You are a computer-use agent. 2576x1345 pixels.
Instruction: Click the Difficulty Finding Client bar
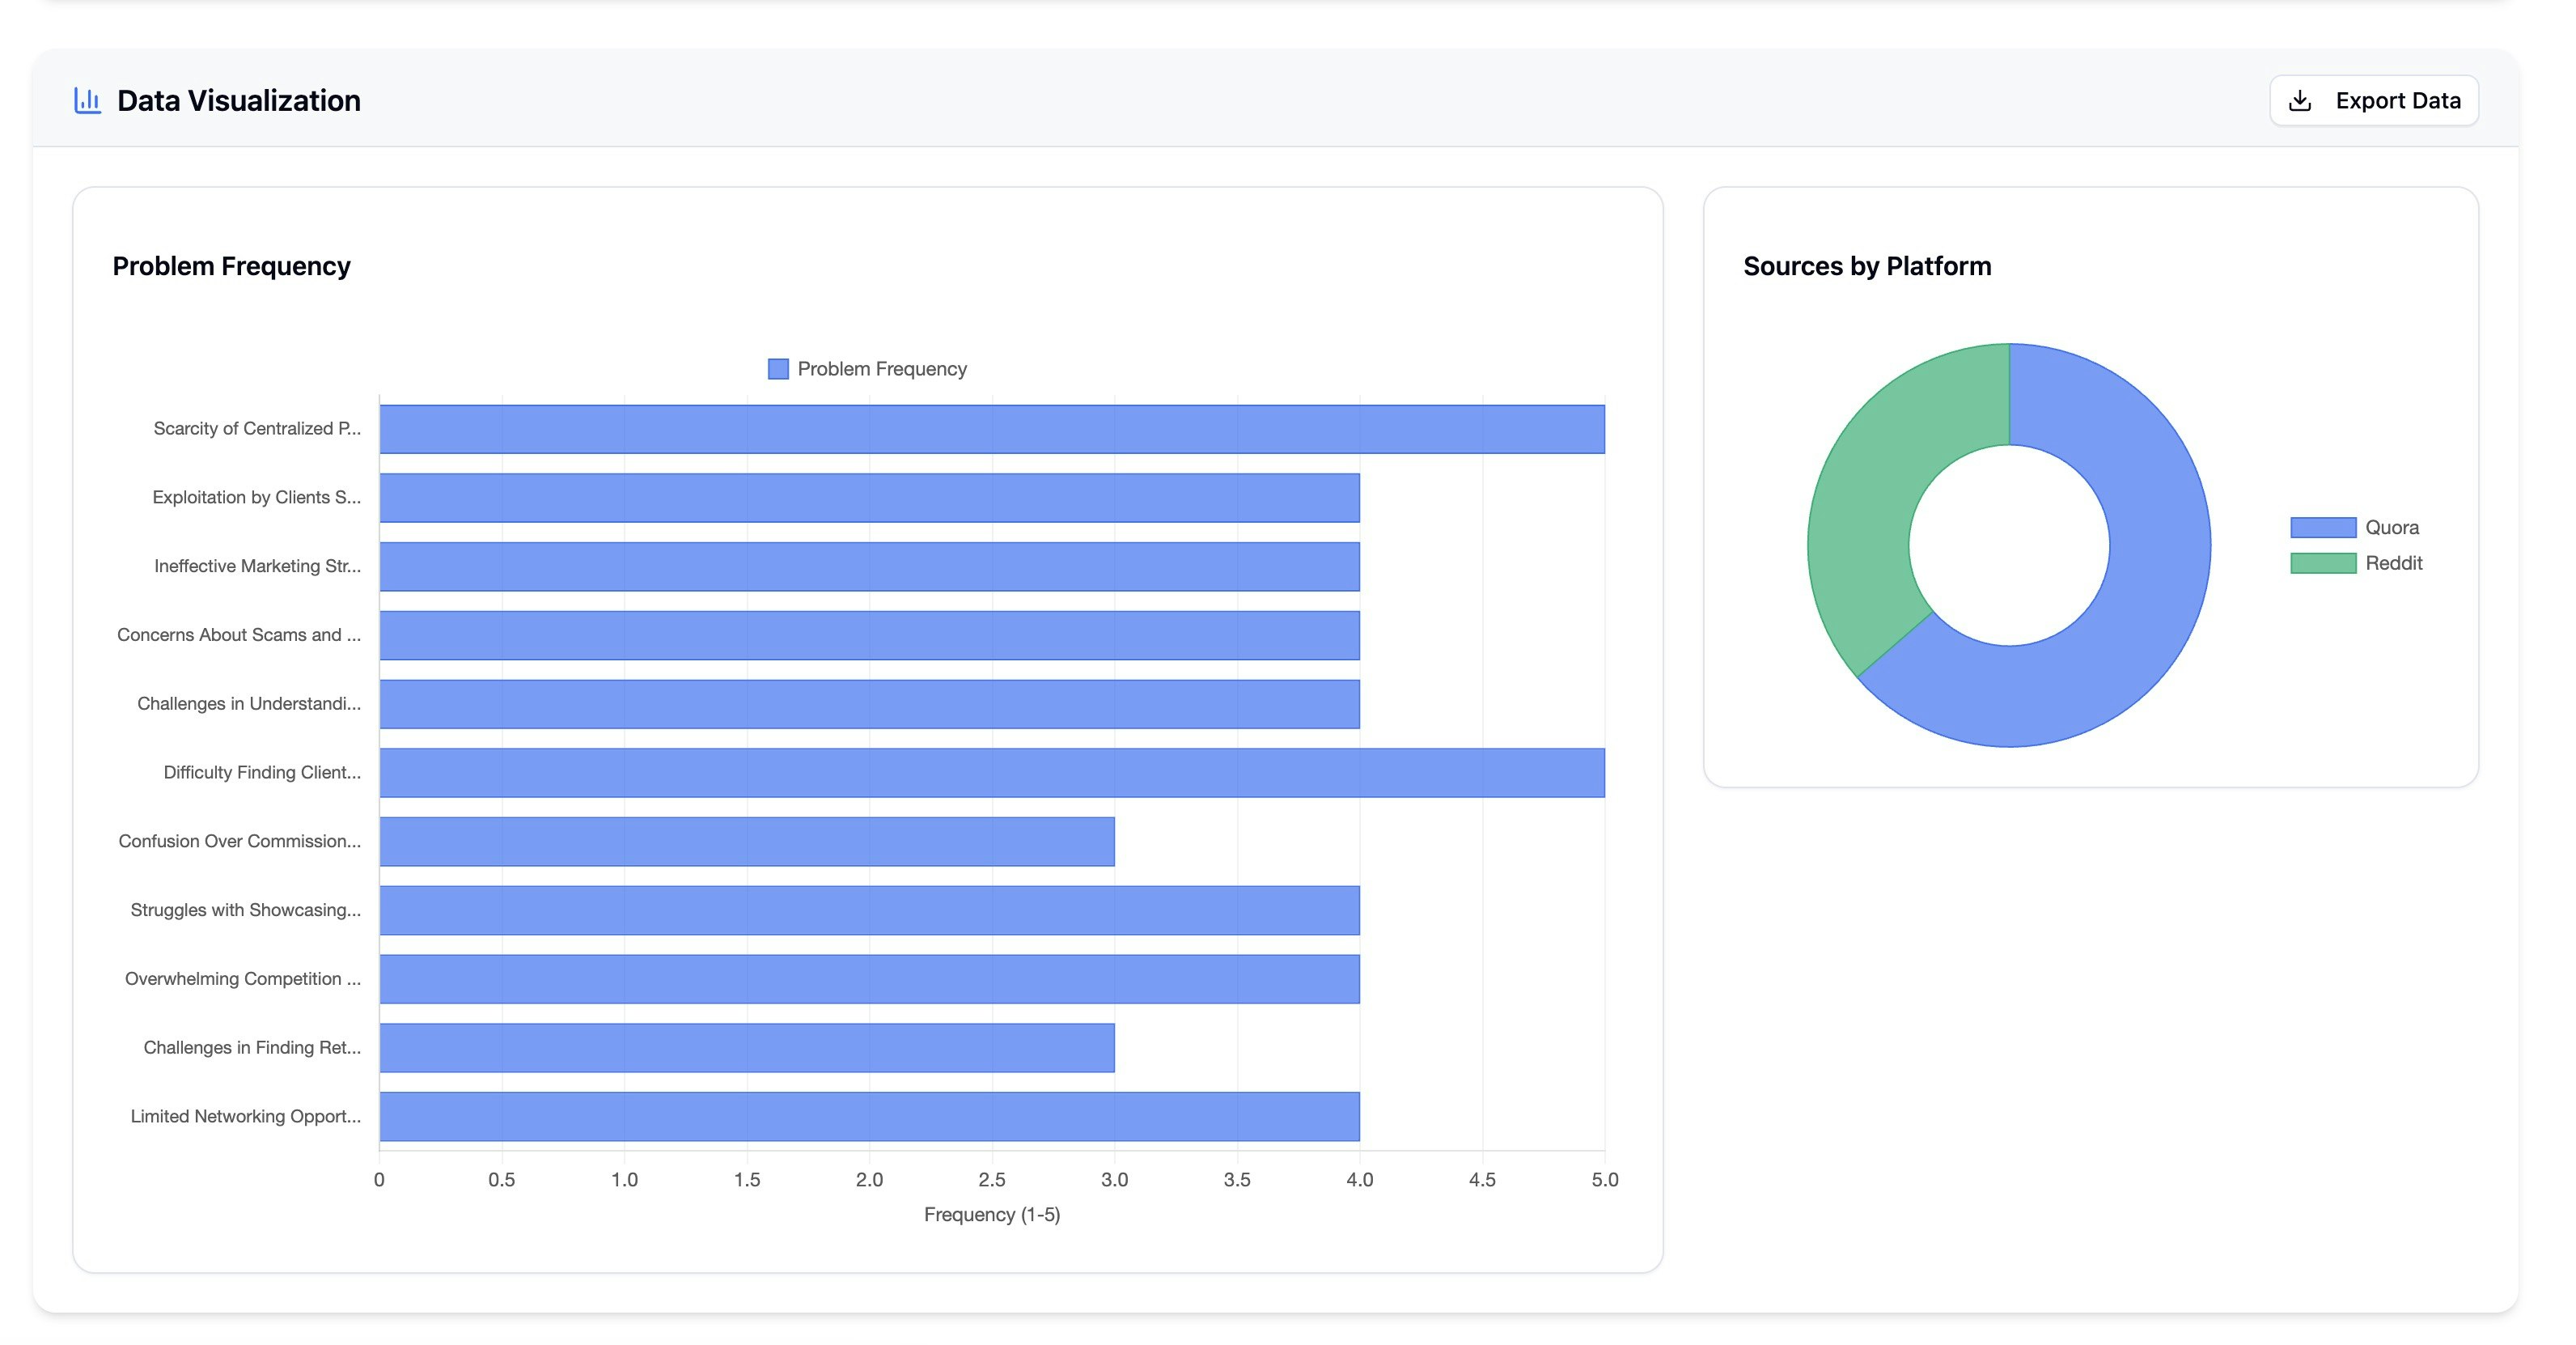click(x=990, y=773)
